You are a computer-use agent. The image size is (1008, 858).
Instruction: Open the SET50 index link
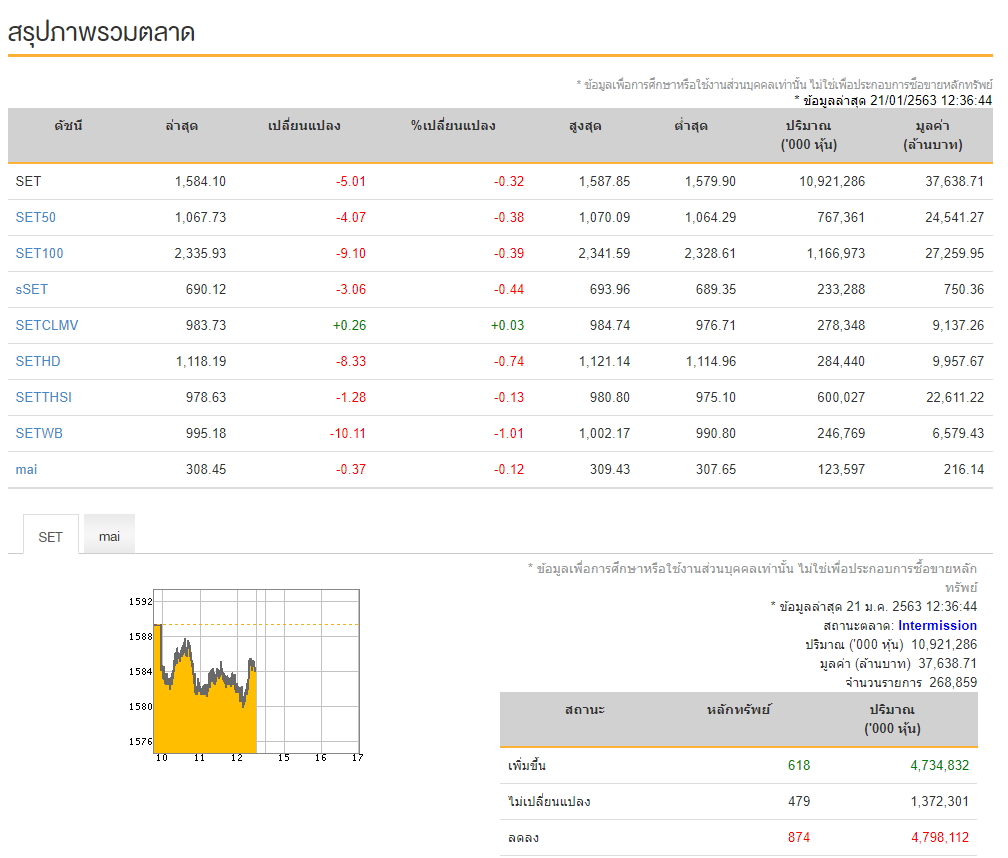point(35,217)
